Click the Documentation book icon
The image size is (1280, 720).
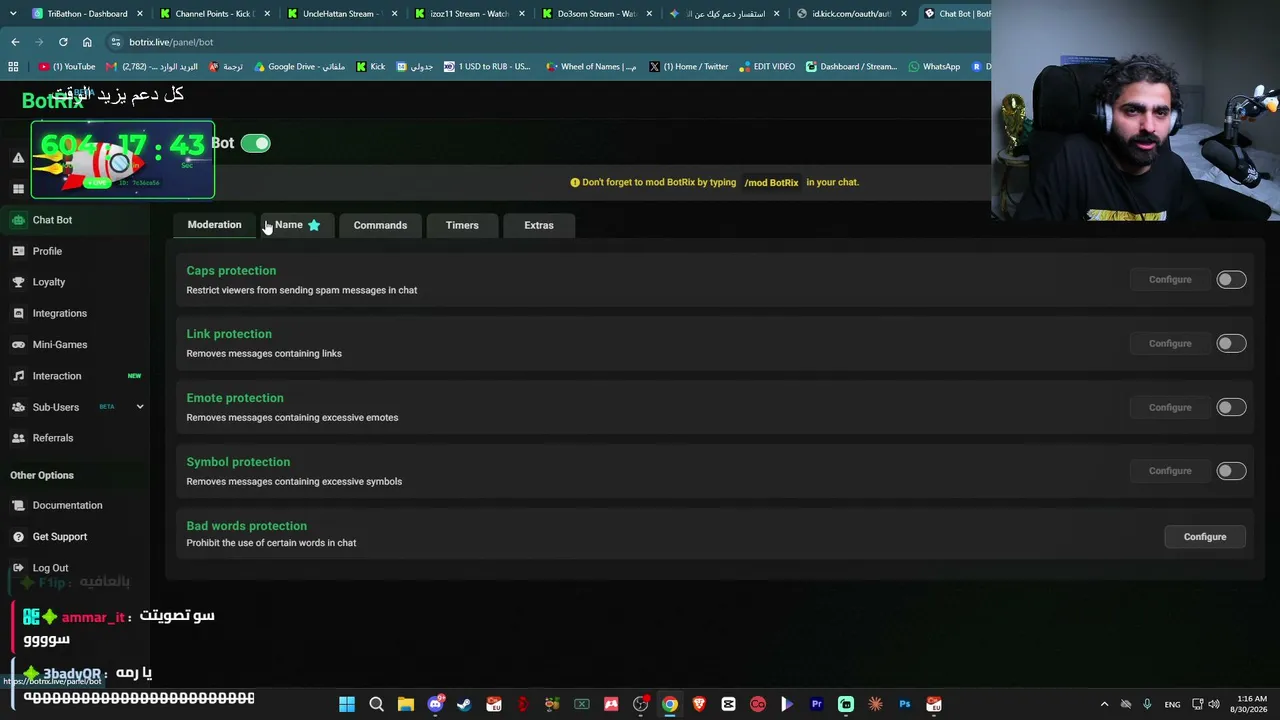pos(18,505)
